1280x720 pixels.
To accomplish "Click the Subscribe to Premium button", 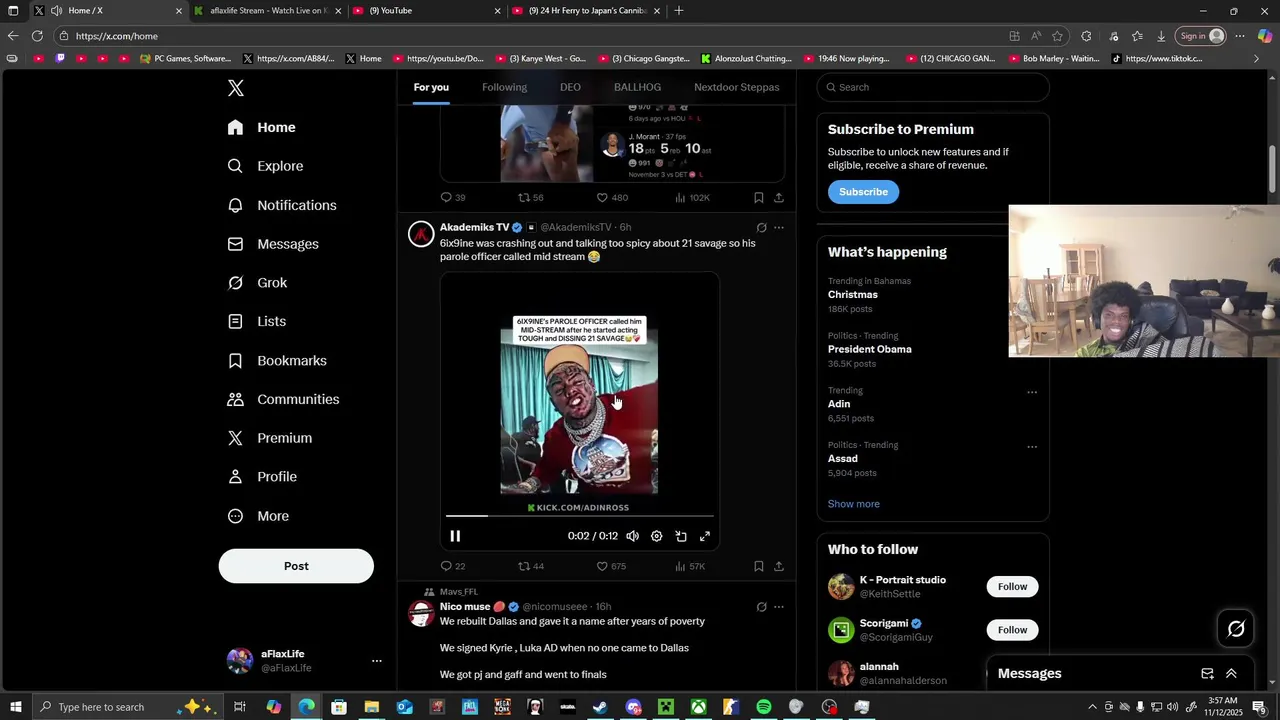I will coord(863,192).
